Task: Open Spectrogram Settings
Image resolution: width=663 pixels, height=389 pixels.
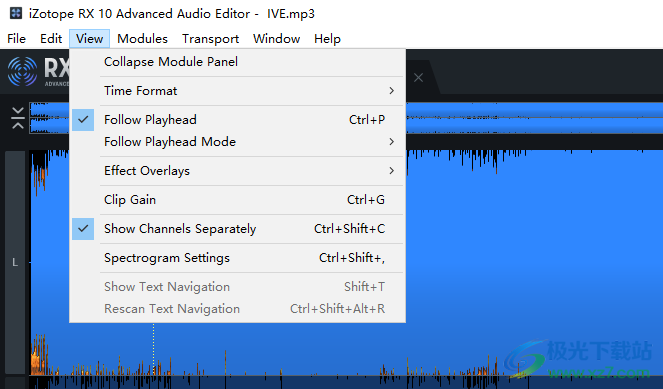Action: (x=237, y=258)
